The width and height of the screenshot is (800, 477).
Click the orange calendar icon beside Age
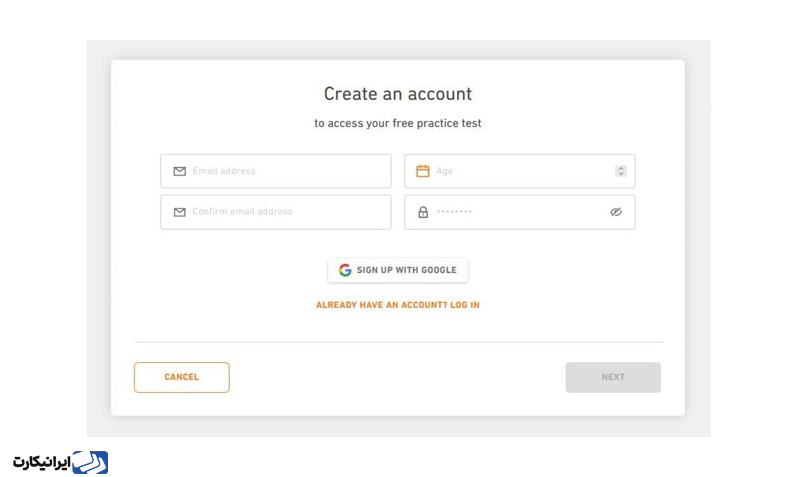[x=423, y=171]
